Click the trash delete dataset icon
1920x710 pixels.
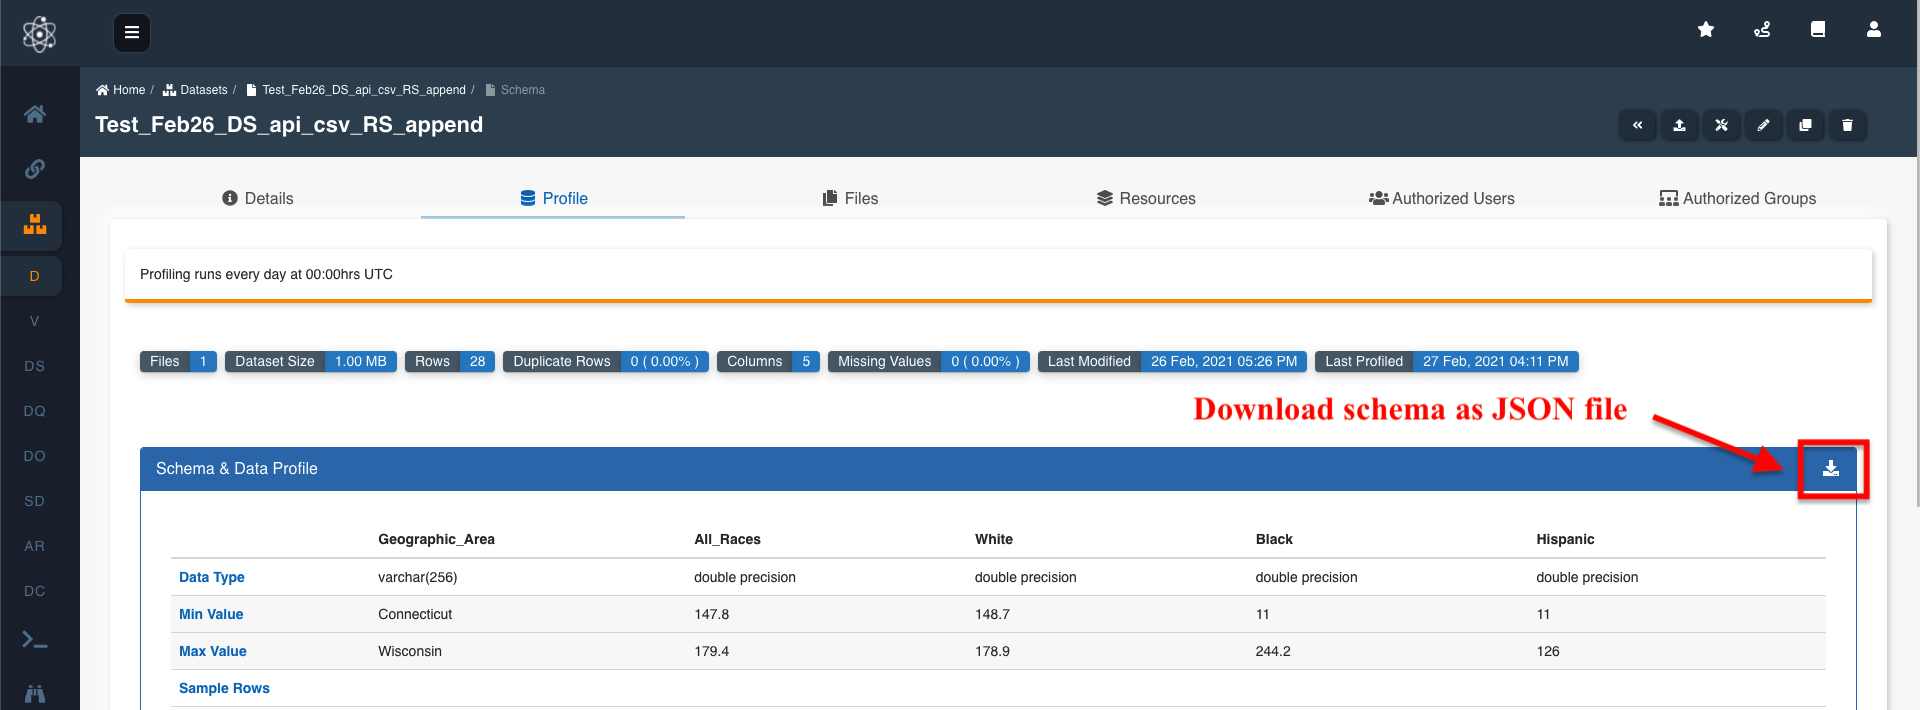[x=1847, y=125]
